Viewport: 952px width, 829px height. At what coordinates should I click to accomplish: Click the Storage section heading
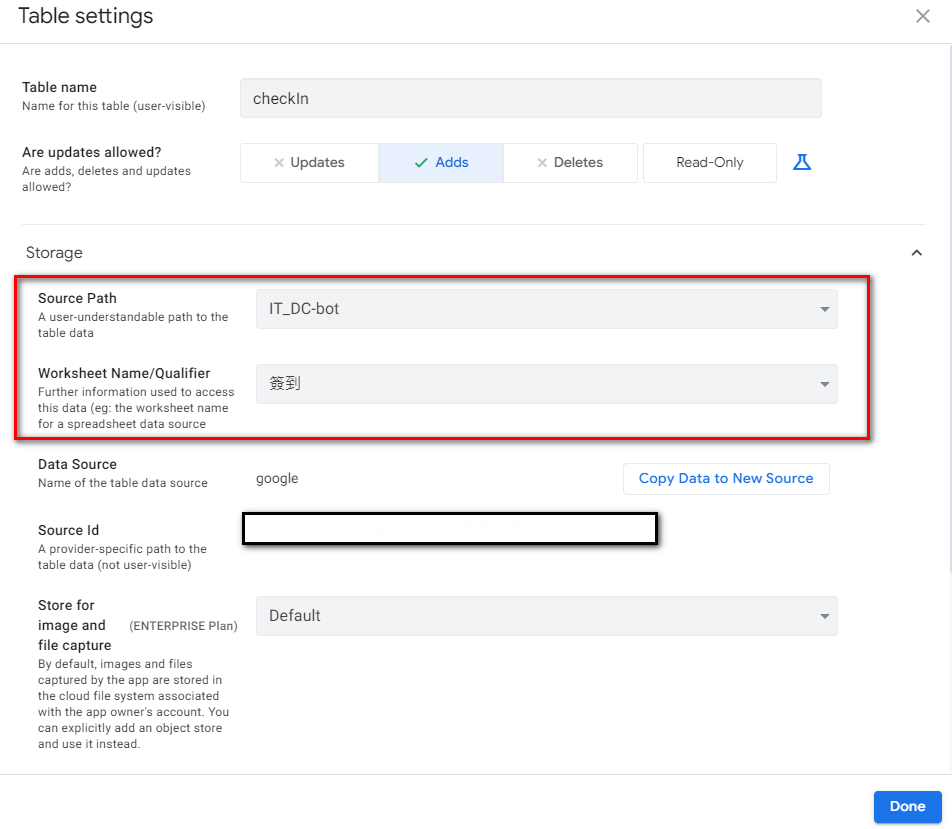(54, 253)
